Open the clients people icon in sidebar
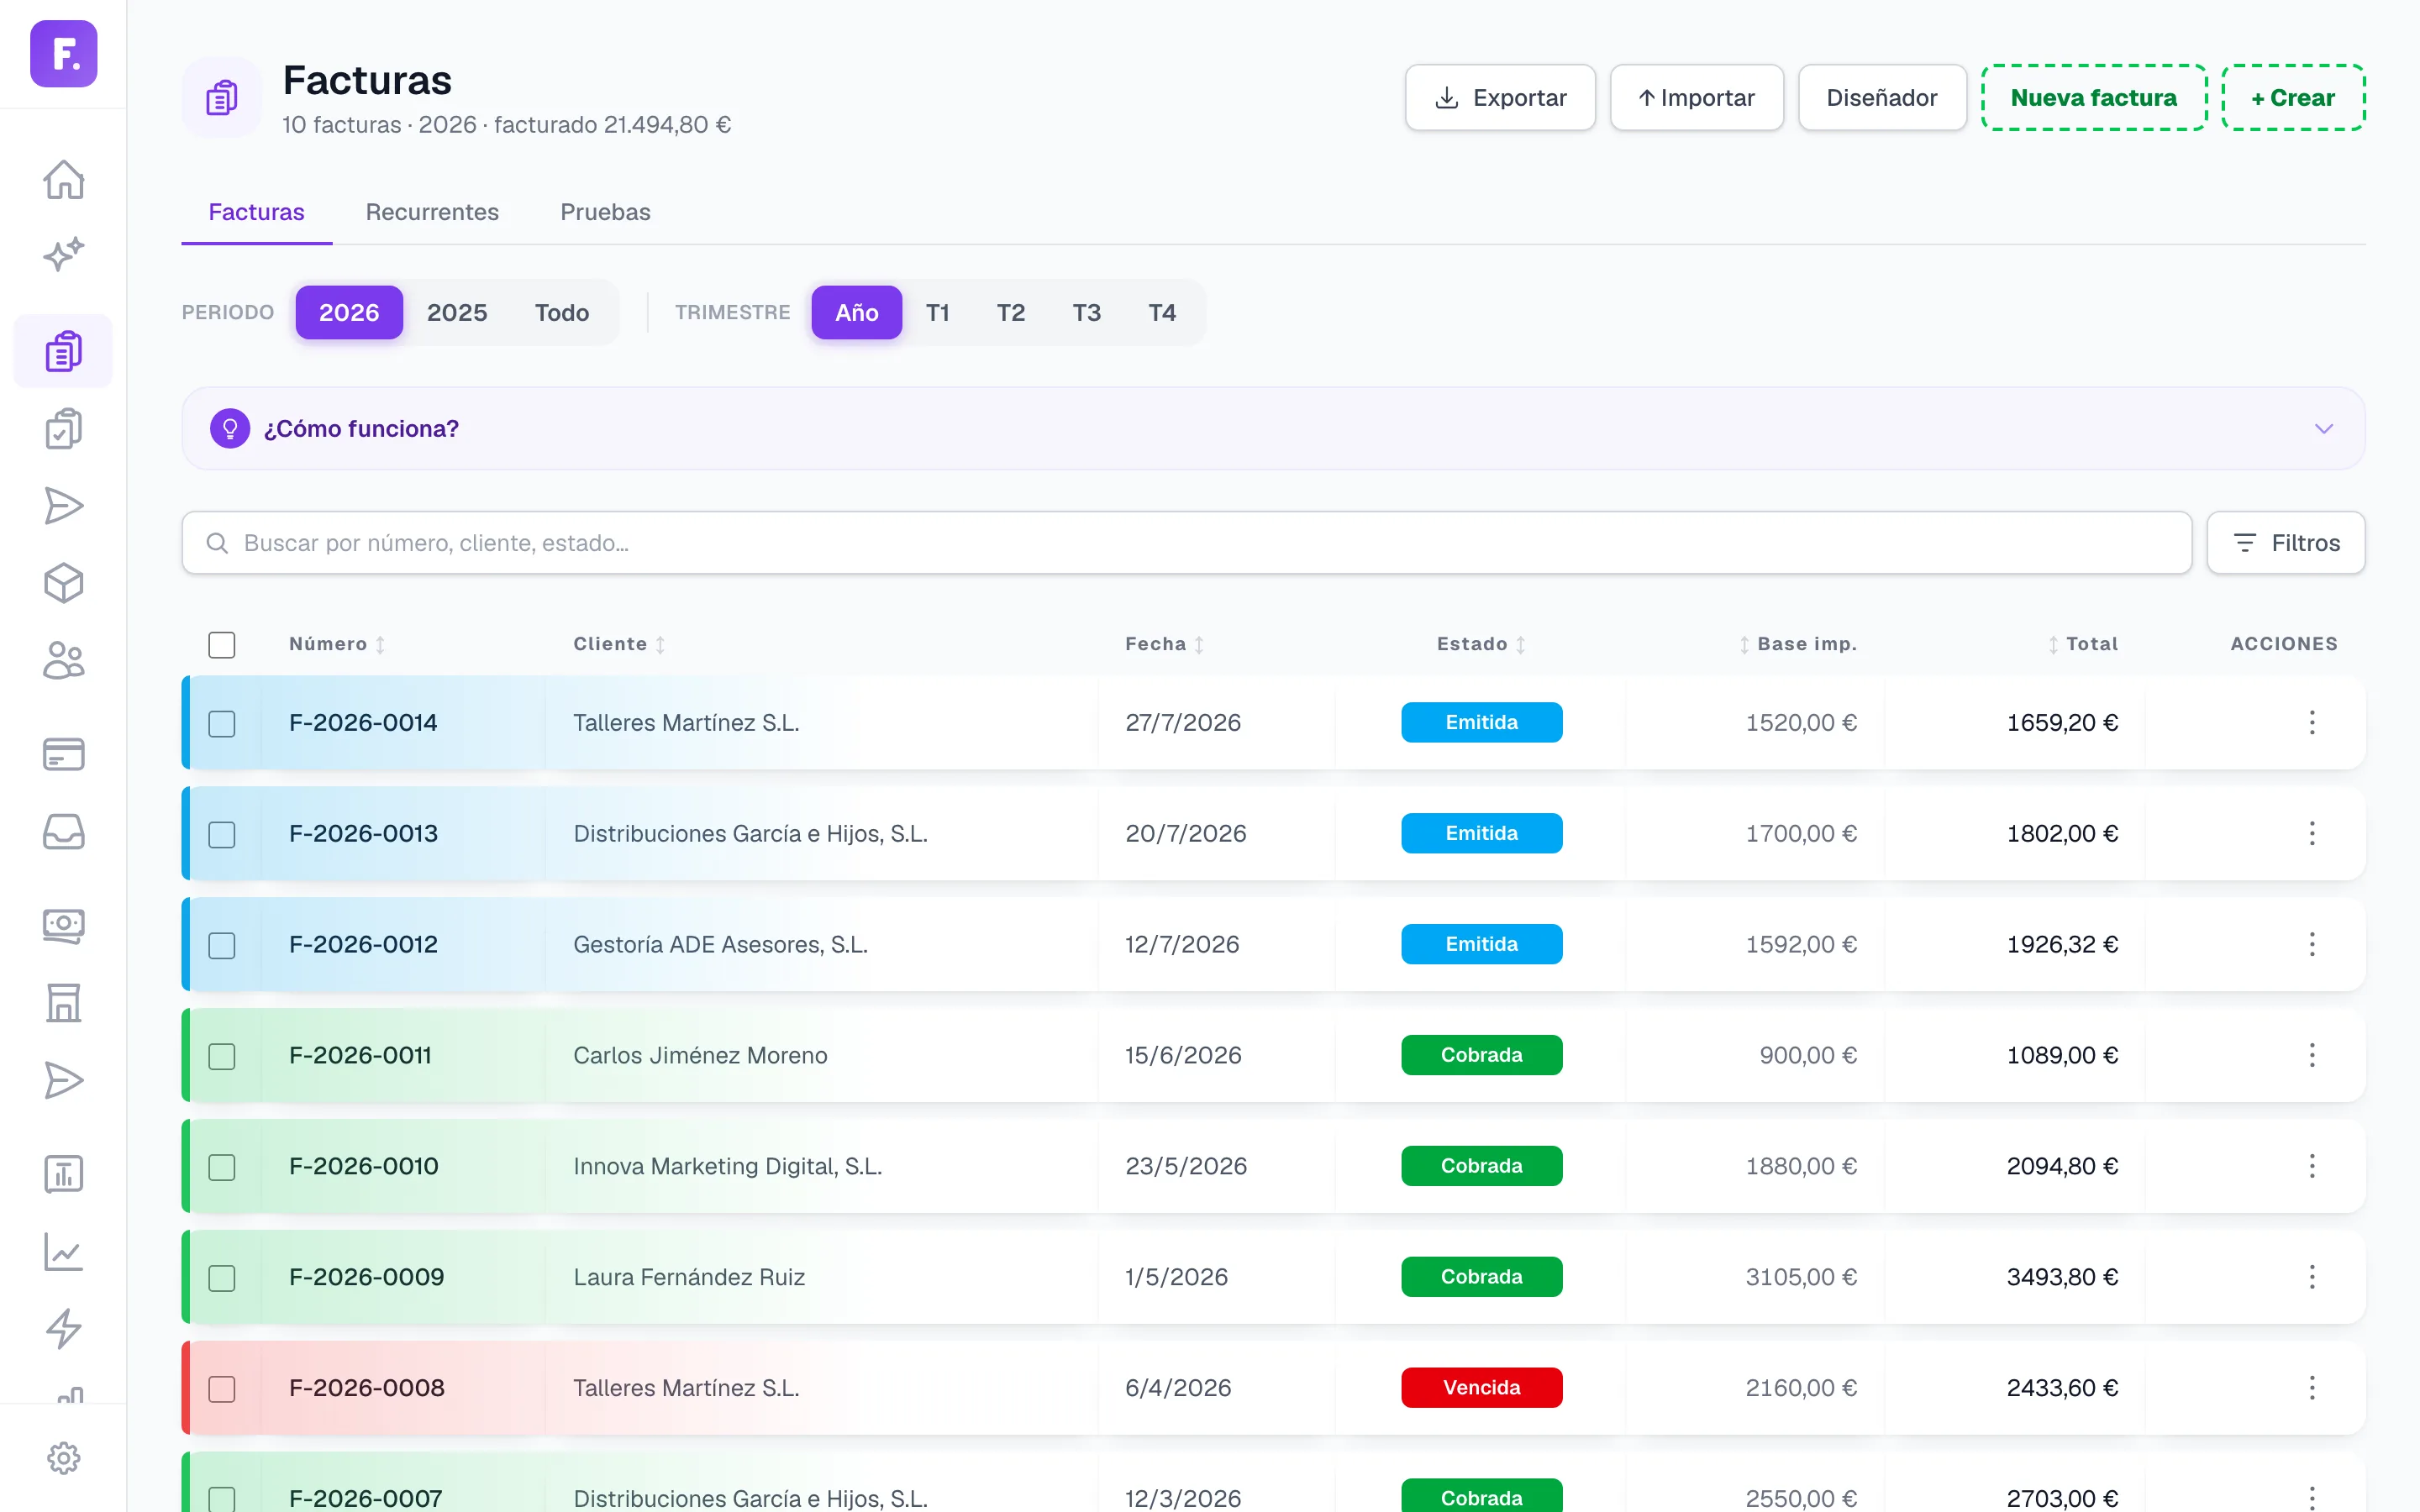Viewport: 2420px width, 1512px height. coord(63,661)
